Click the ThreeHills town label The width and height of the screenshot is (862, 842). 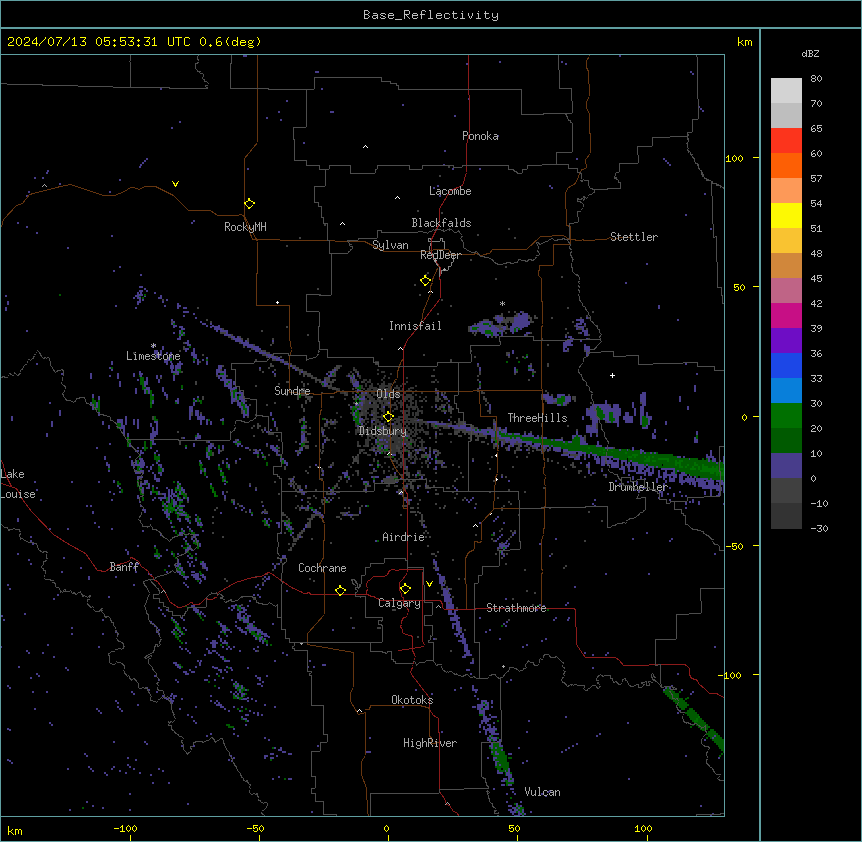[x=537, y=418]
